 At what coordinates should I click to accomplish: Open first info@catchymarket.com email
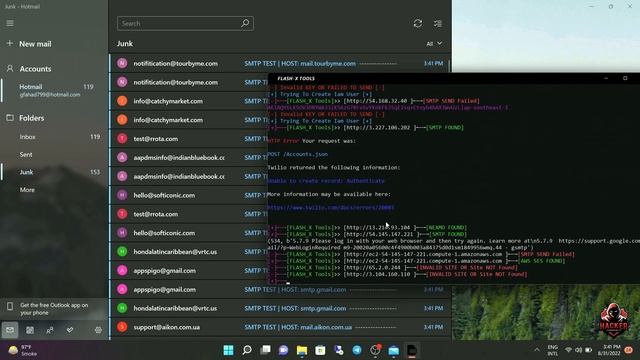[x=189, y=101]
